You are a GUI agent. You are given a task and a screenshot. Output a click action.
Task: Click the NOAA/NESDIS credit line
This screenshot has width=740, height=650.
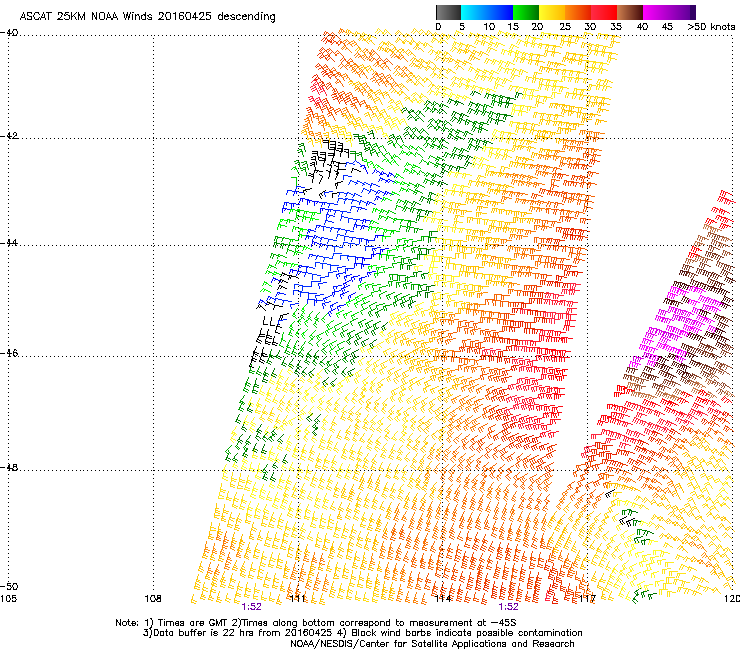432,644
